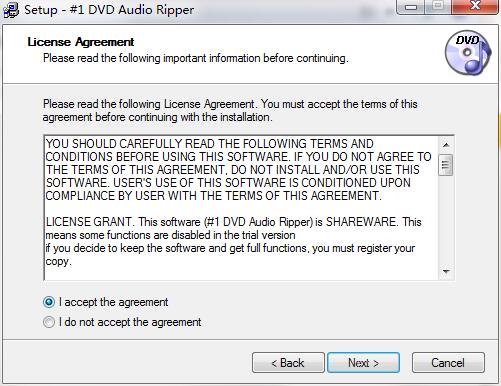Click the 'I do not accept the agreement' label

click(130, 322)
